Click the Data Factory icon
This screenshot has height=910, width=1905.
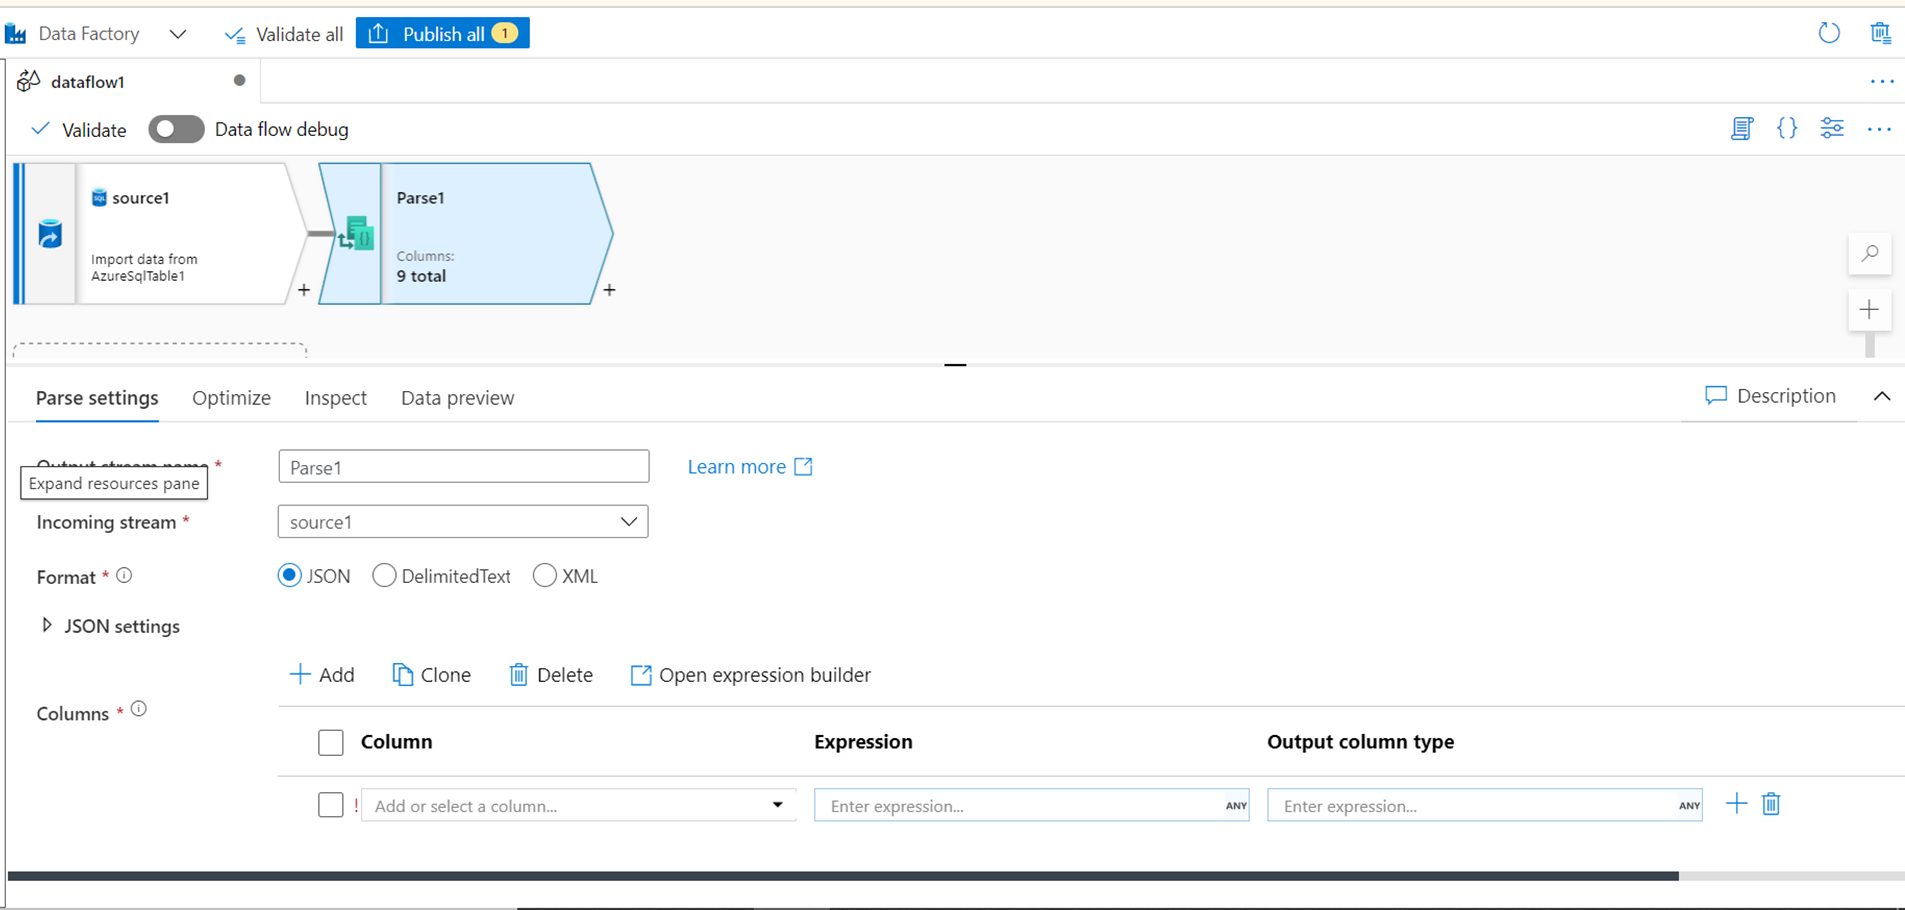[x=16, y=34]
